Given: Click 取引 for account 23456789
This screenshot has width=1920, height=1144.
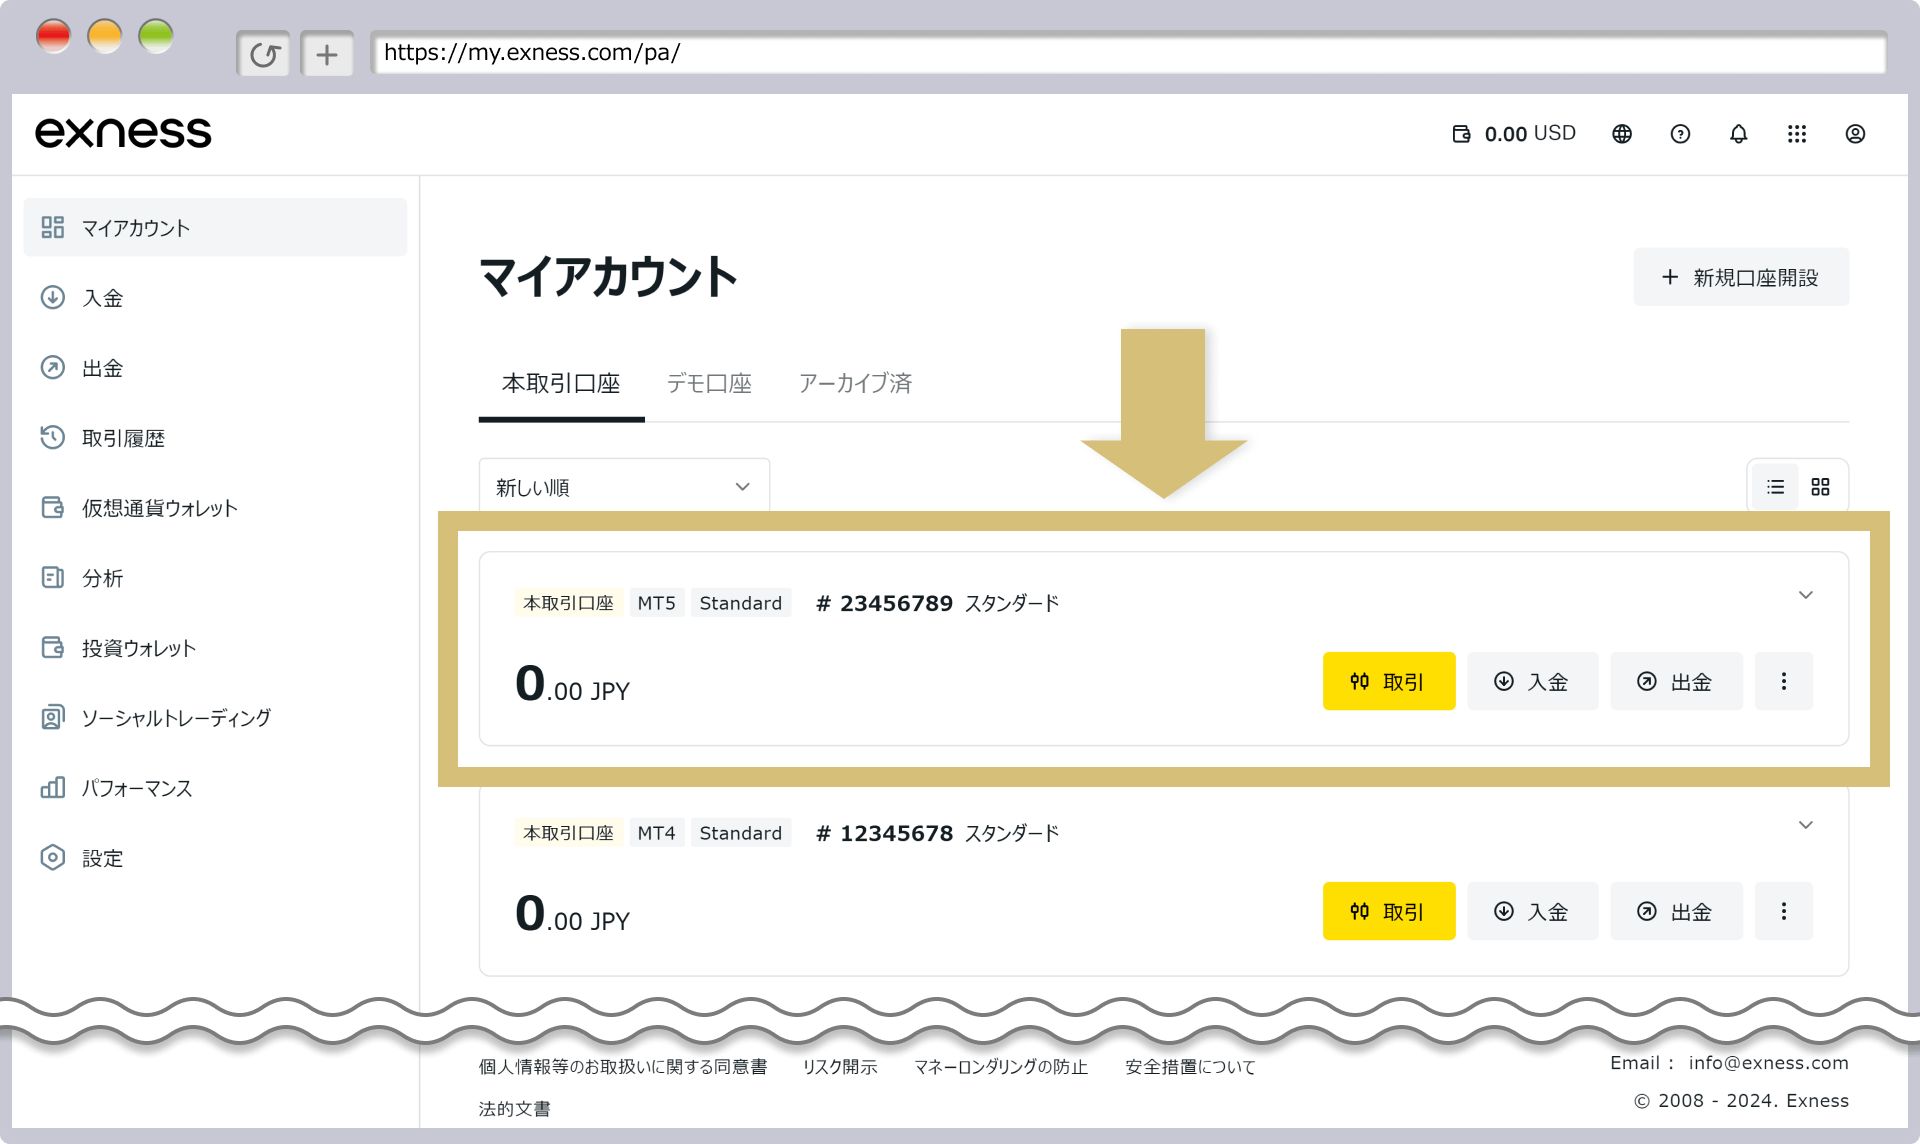Looking at the screenshot, I should [x=1388, y=681].
